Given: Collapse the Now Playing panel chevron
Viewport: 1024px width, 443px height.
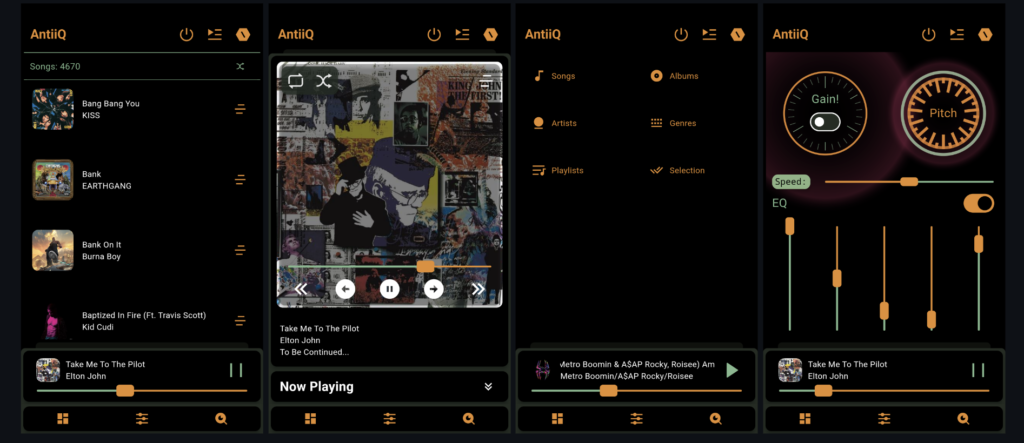Looking at the screenshot, I should click(488, 387).
